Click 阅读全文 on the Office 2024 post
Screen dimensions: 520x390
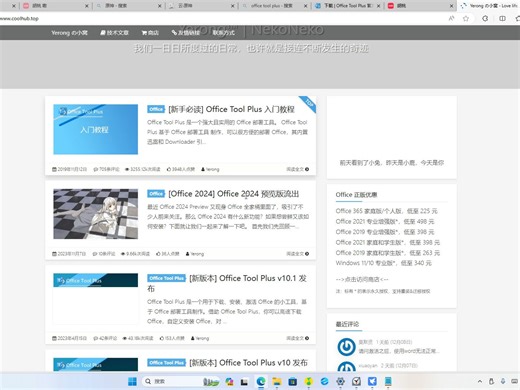297,254
